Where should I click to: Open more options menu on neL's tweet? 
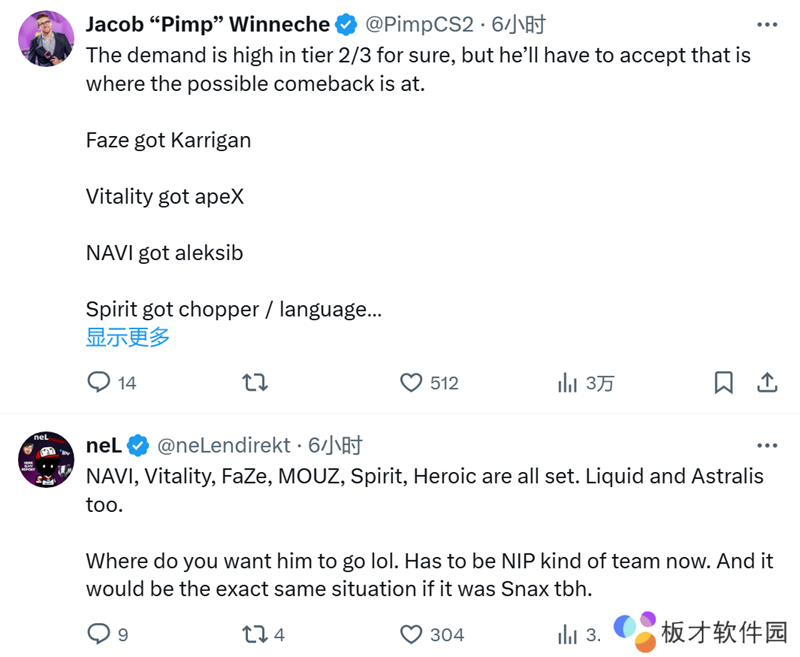coord(767,446)
